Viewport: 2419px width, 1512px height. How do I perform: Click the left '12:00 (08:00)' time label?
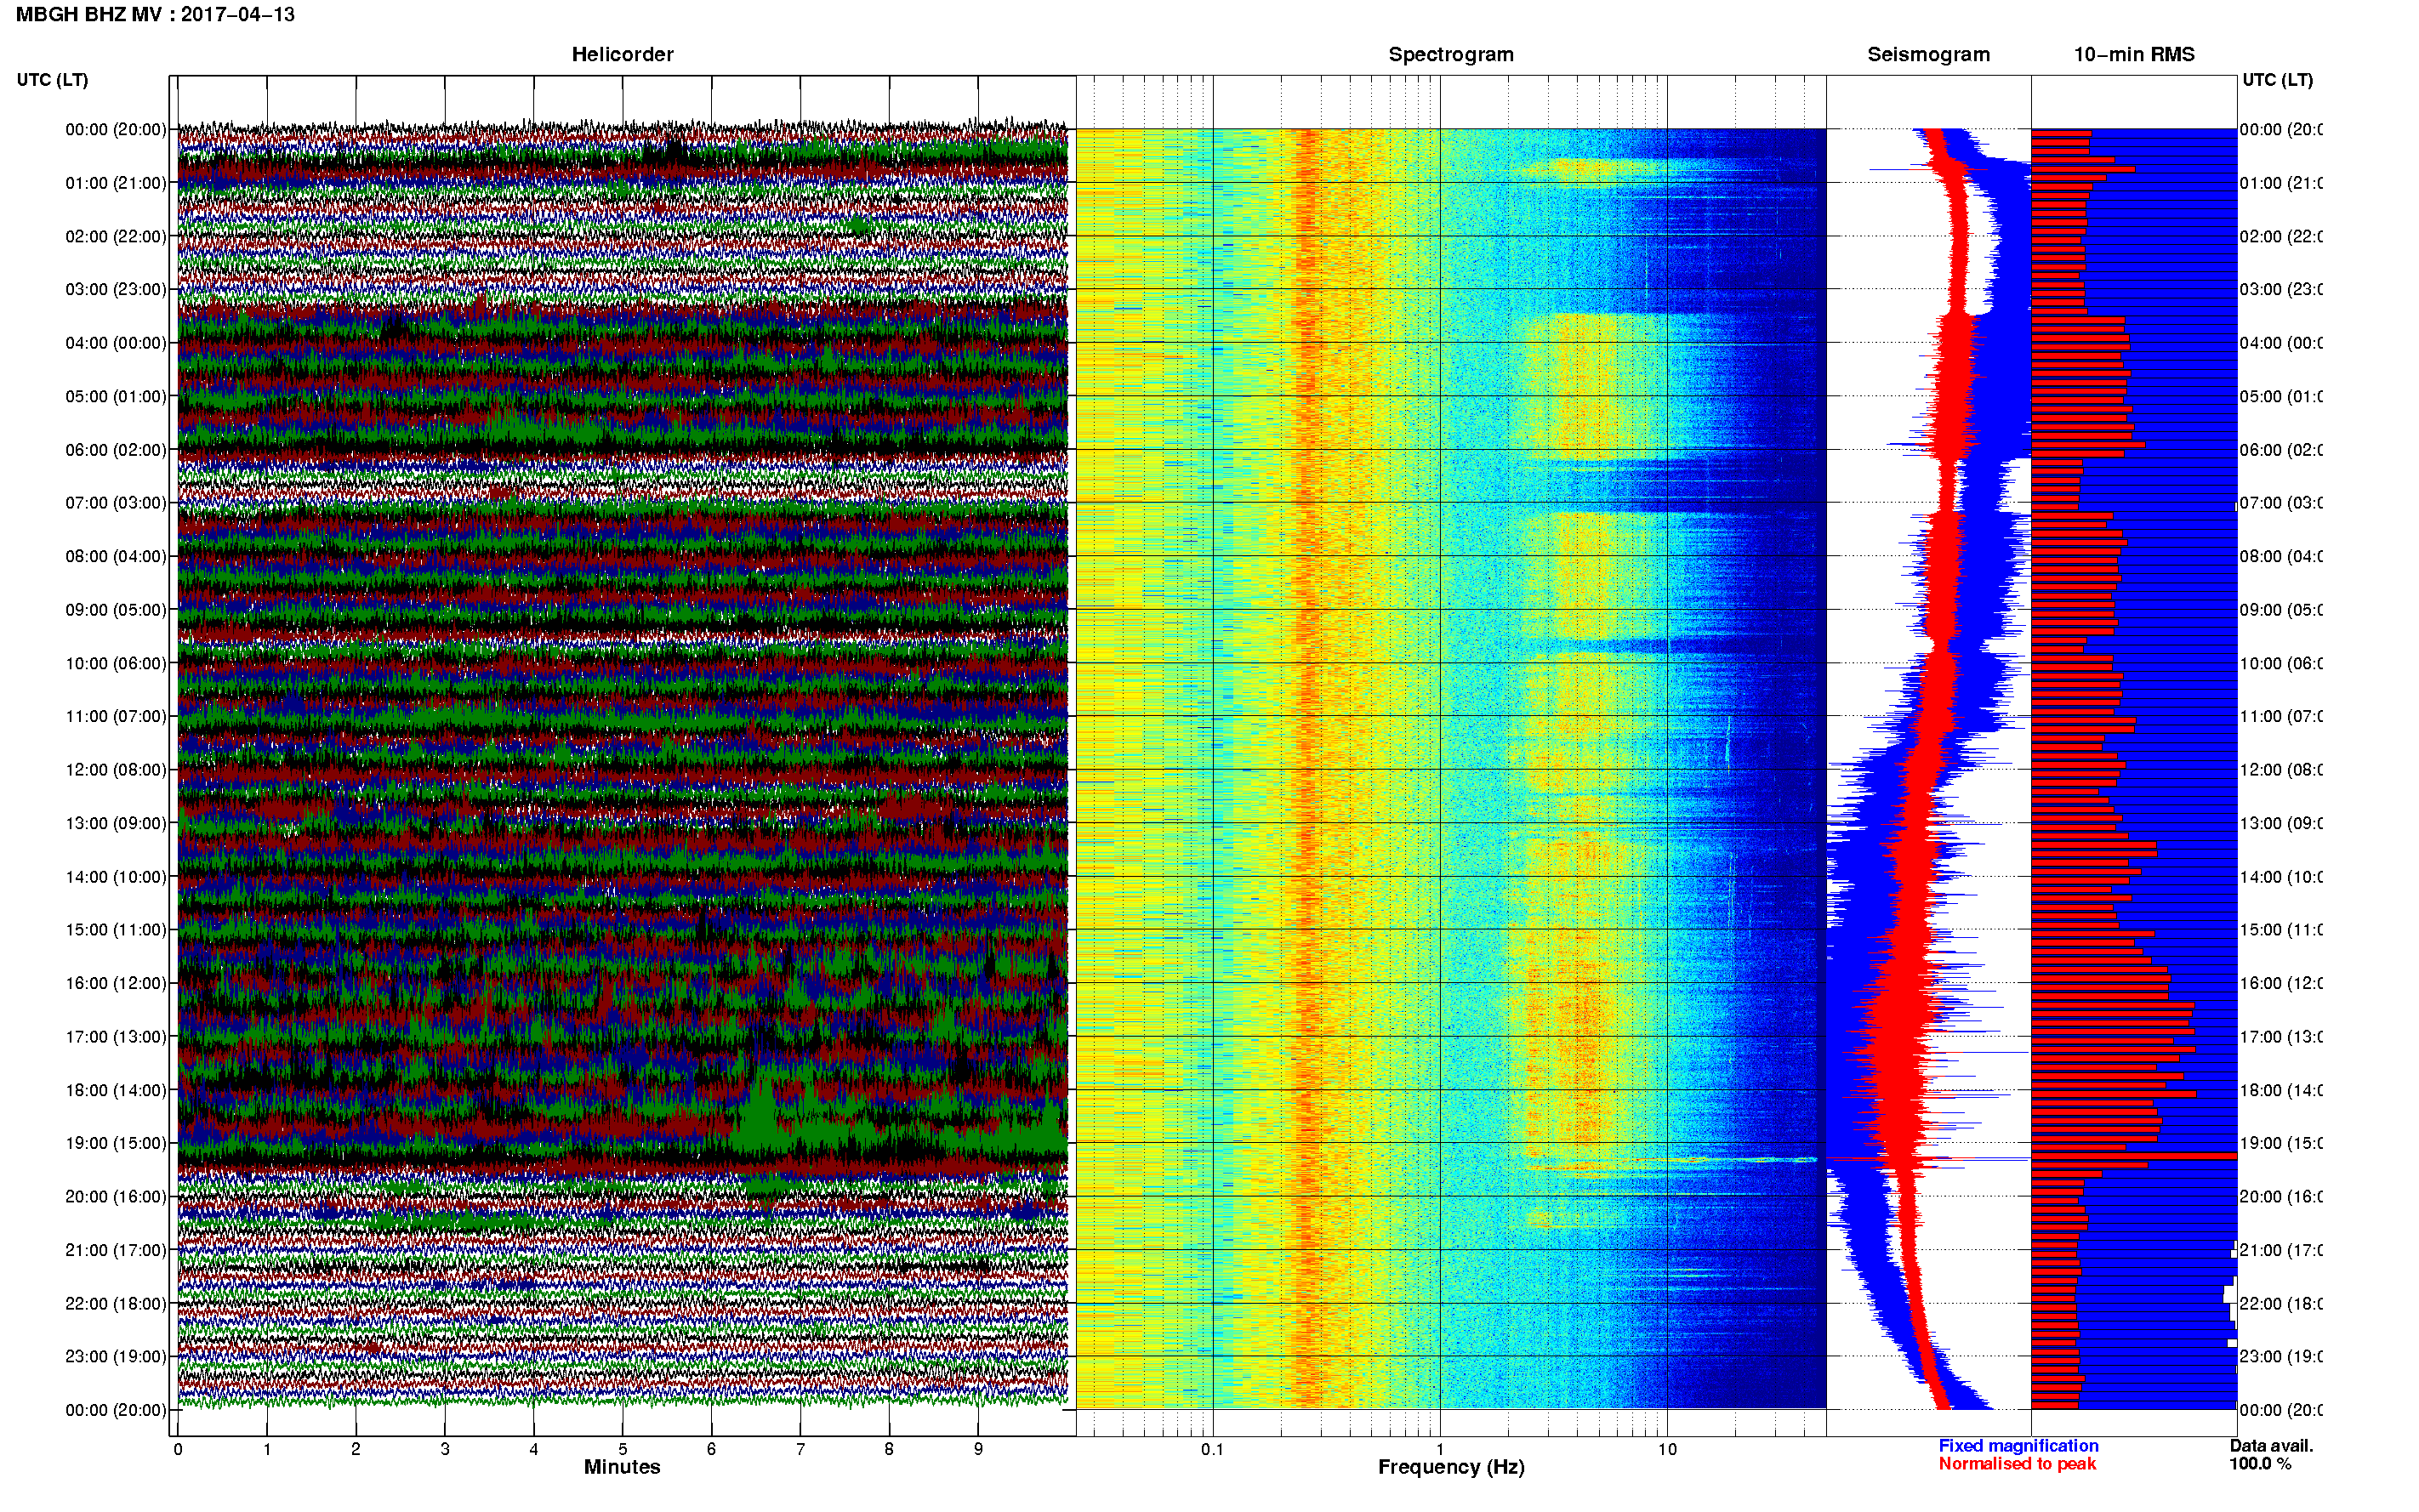point(116,770)
